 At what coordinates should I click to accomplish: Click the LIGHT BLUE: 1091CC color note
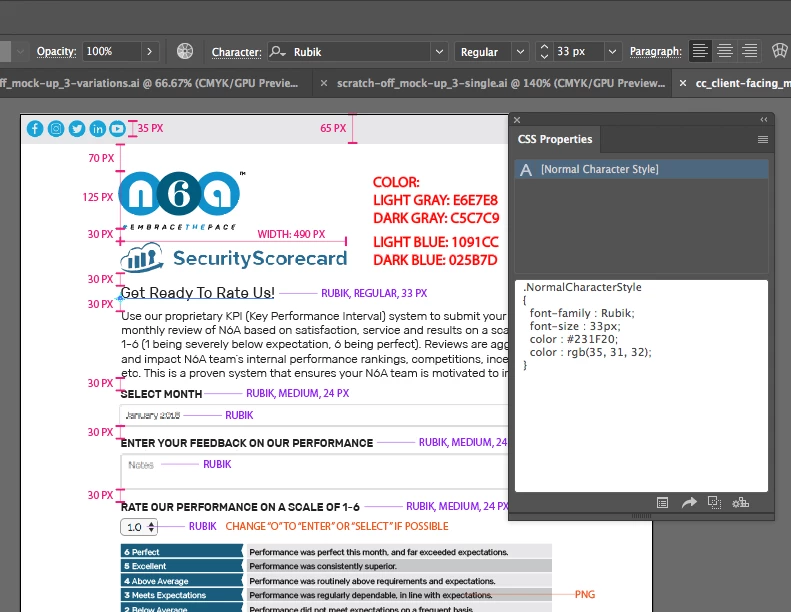pos(436,242)
